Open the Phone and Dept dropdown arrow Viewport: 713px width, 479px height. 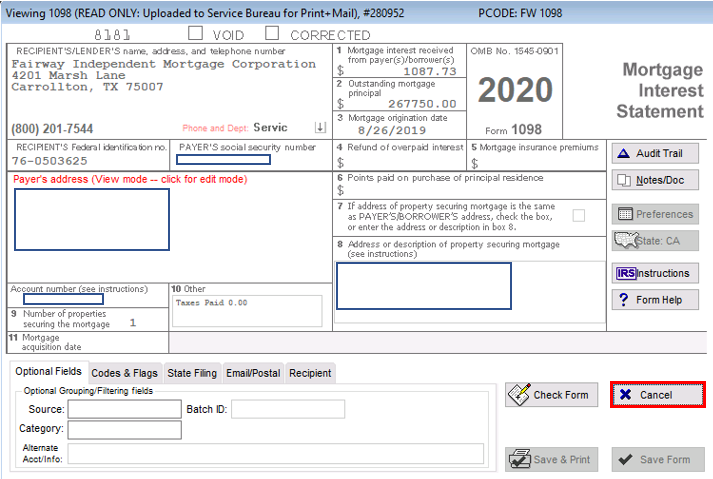tap(321, 127)
